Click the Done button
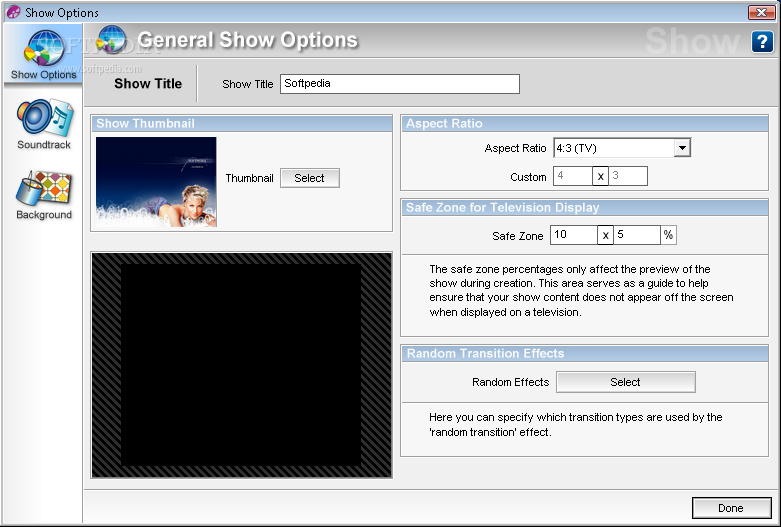Image resolution: width=781 pixels, height=527 pixels. click(x=731, y=508)
